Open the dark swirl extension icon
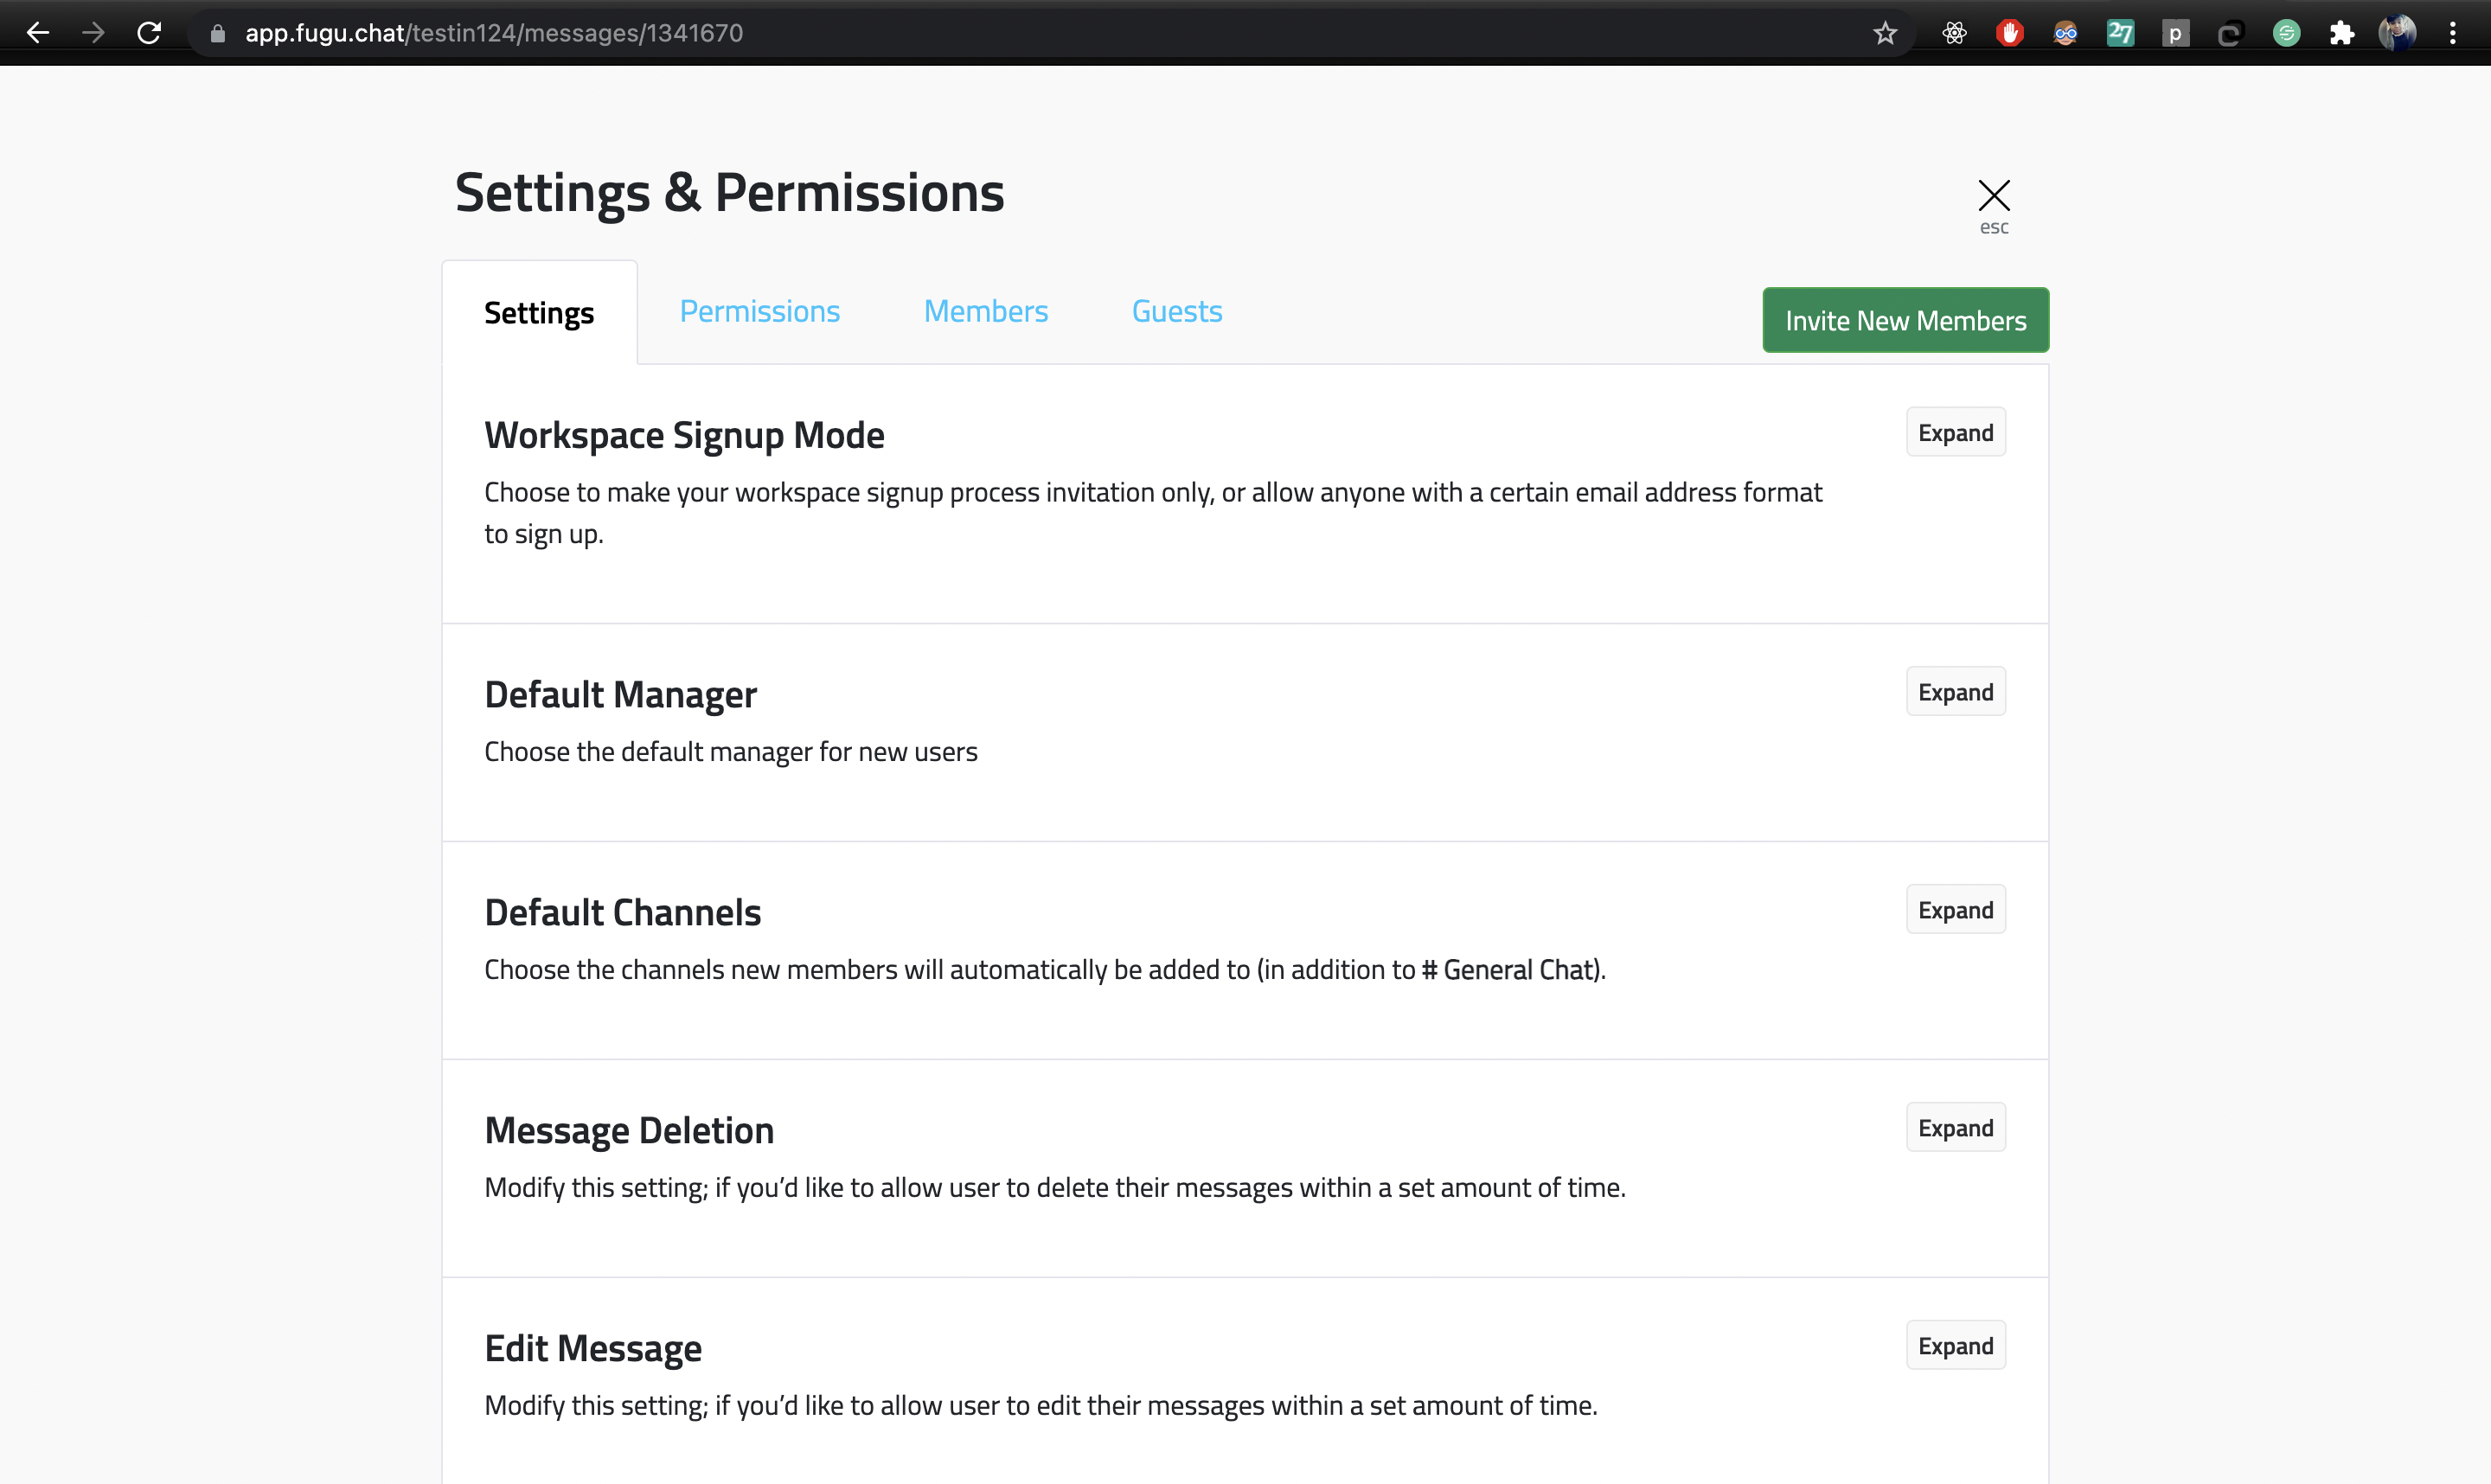 (2230, 33)
